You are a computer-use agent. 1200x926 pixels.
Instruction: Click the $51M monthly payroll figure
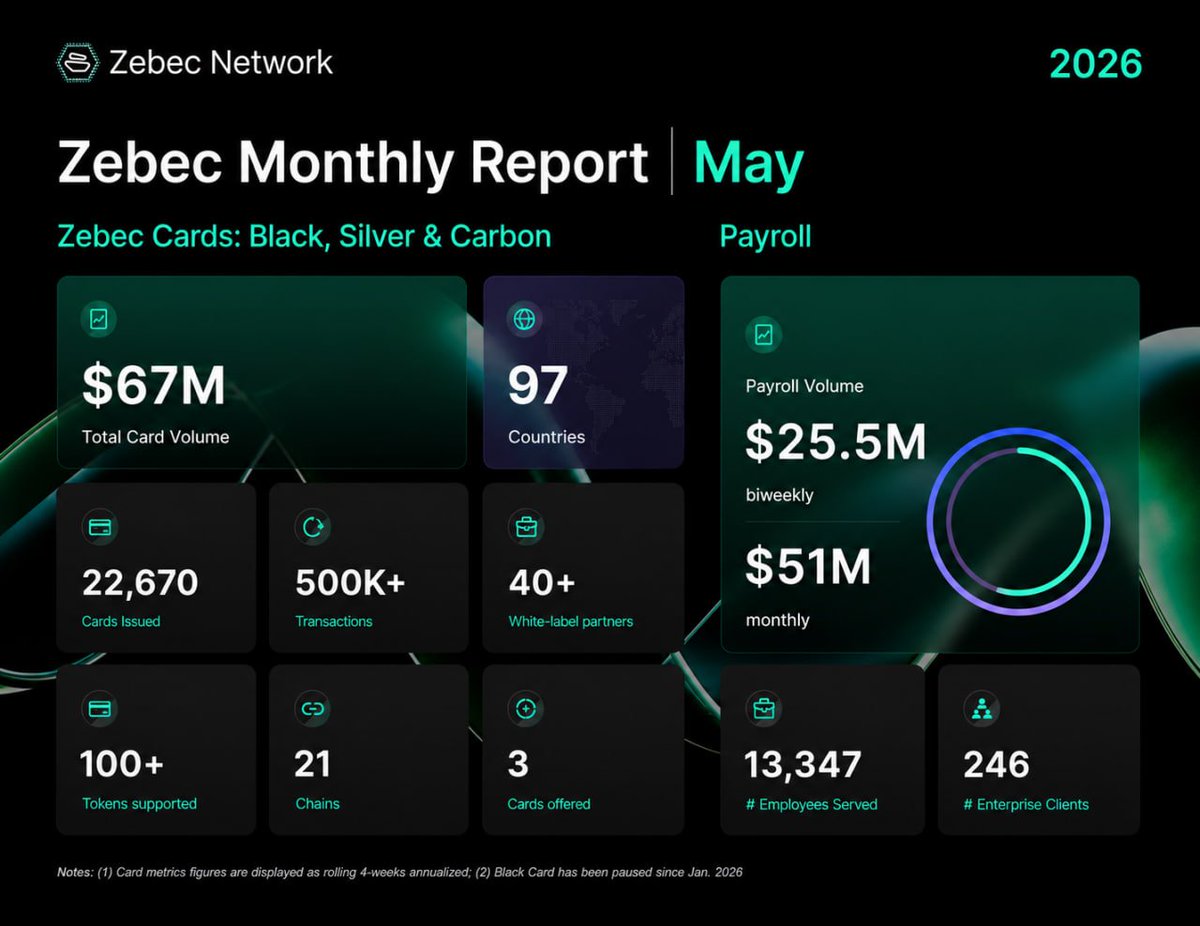click(808, 566)
